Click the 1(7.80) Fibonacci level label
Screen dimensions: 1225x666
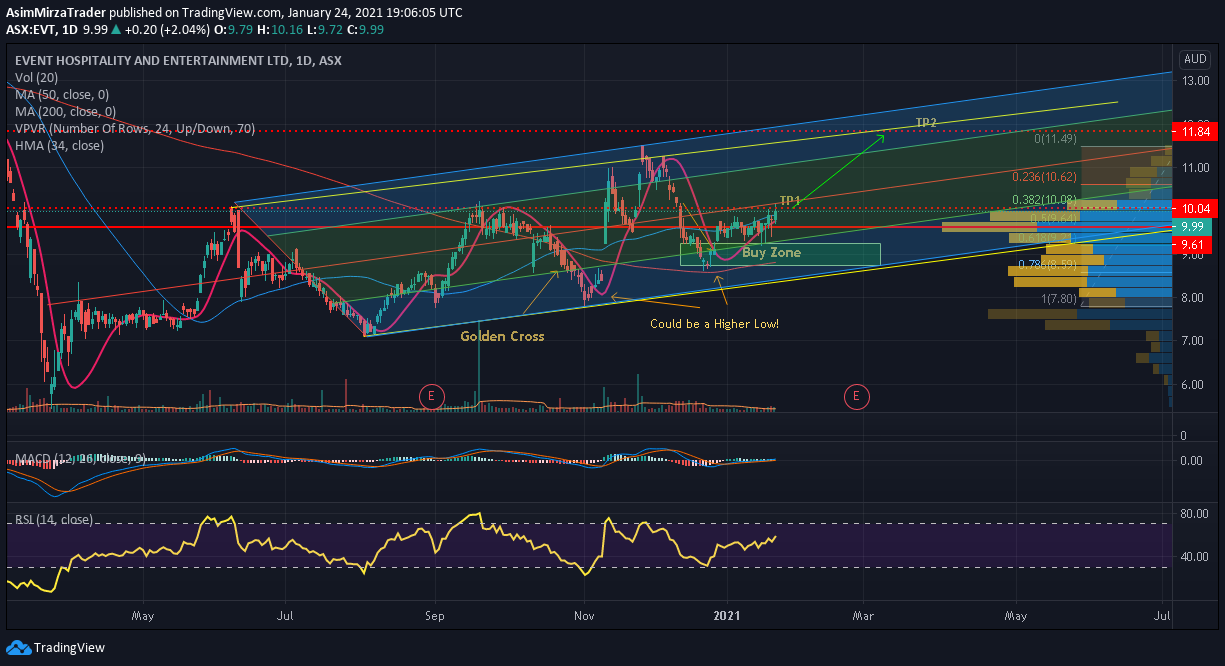1059,298
